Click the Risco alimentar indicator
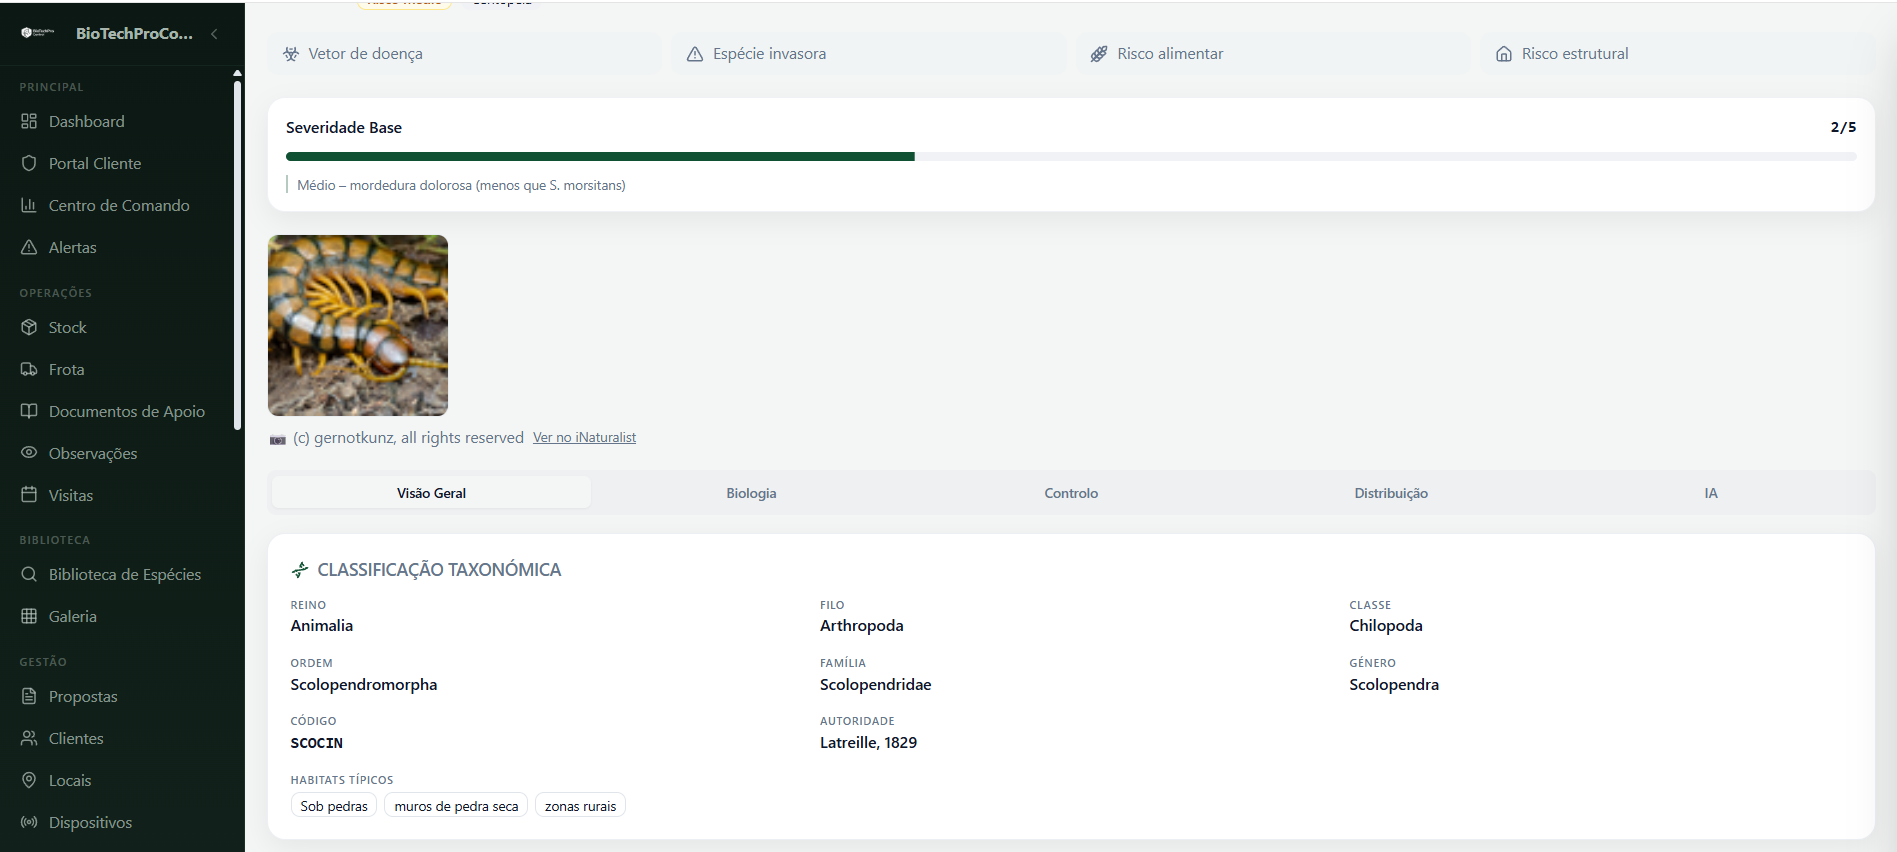Viewport: 1897px width, 852px height. [x=1274, y=54]
